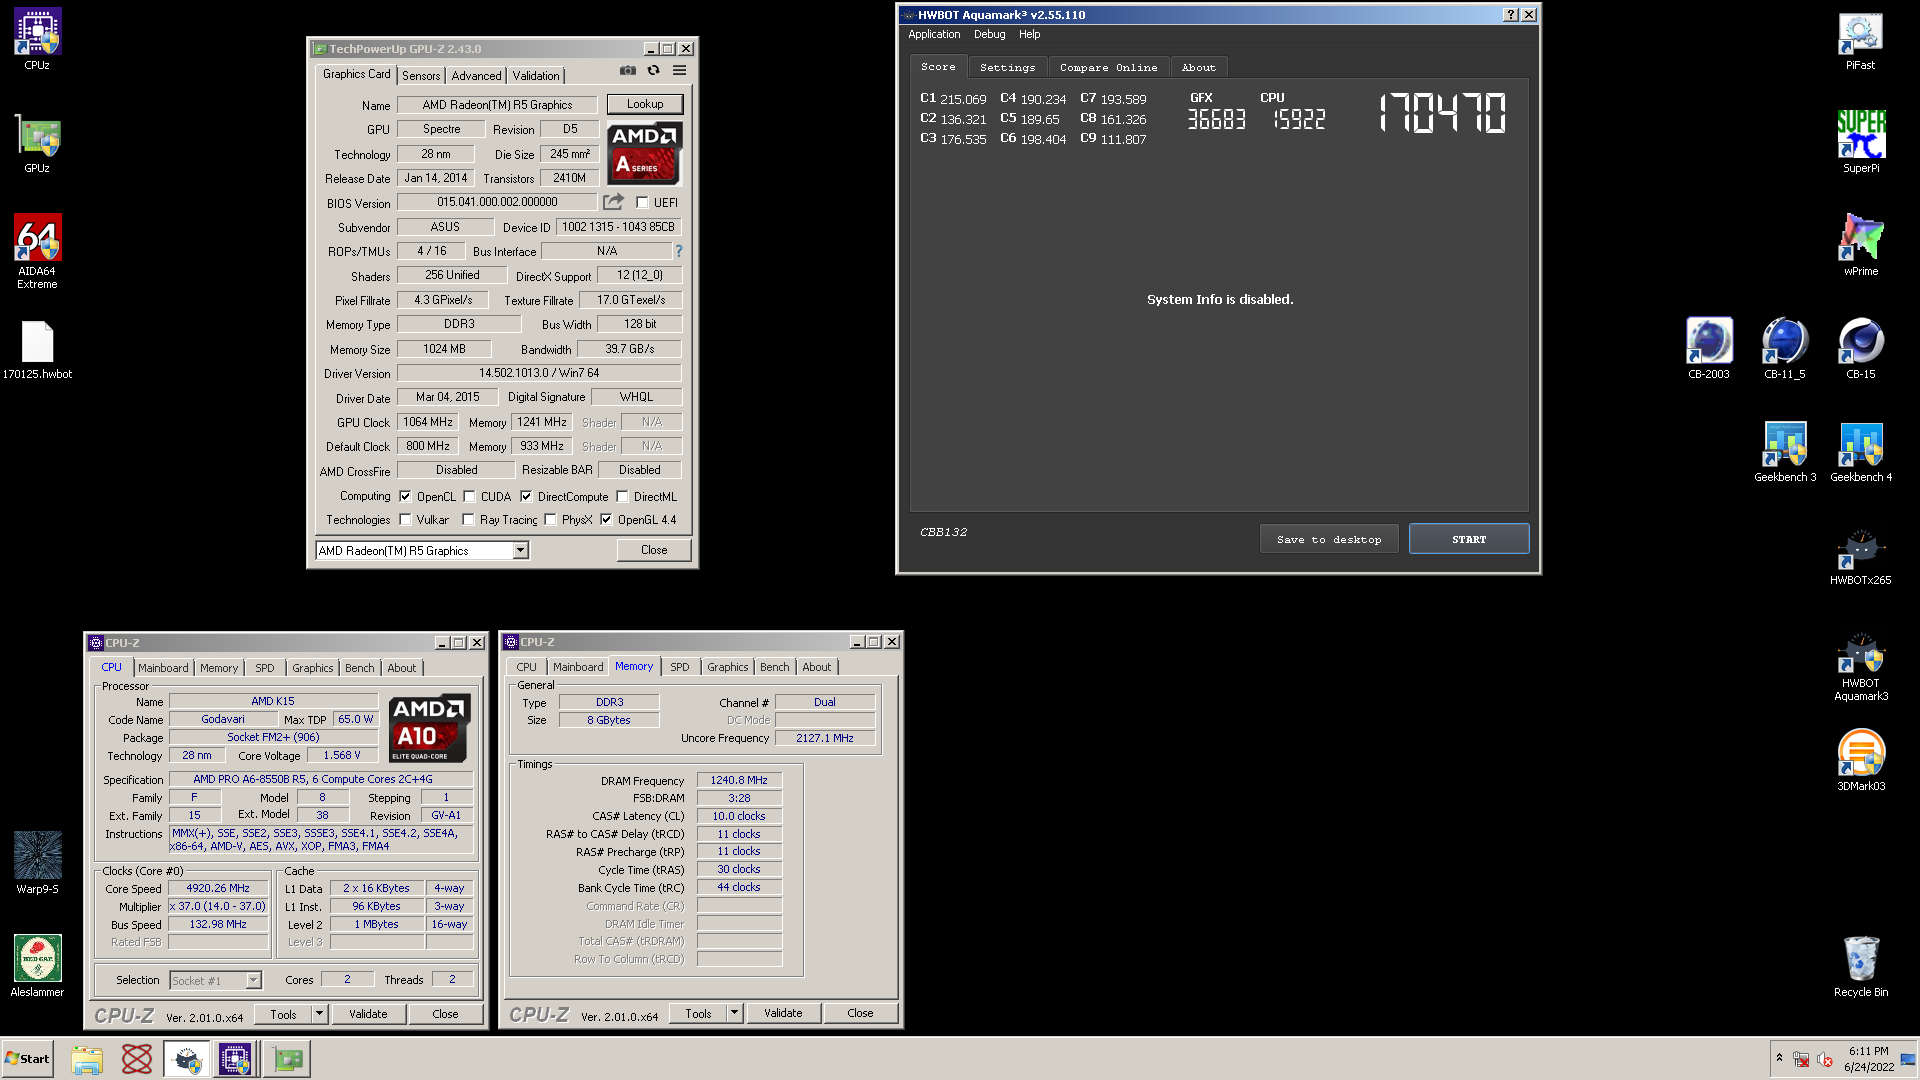Open the Advanced tab in GPU-Z
The width and height of the screenshot is (1920, 1080).
[x=476, y=76]
